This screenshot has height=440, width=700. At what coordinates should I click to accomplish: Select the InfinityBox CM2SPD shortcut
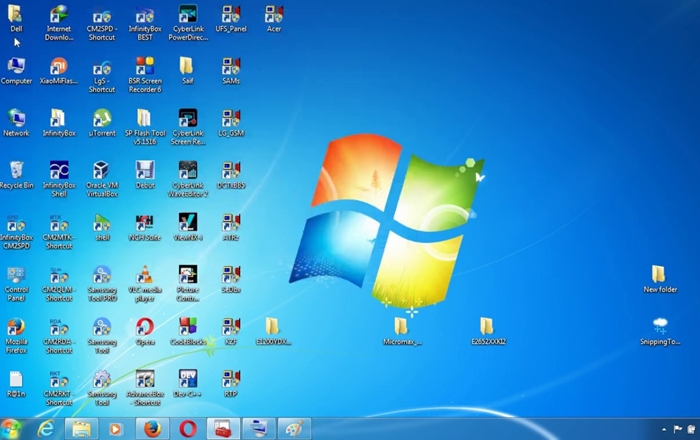coord(16,232)
